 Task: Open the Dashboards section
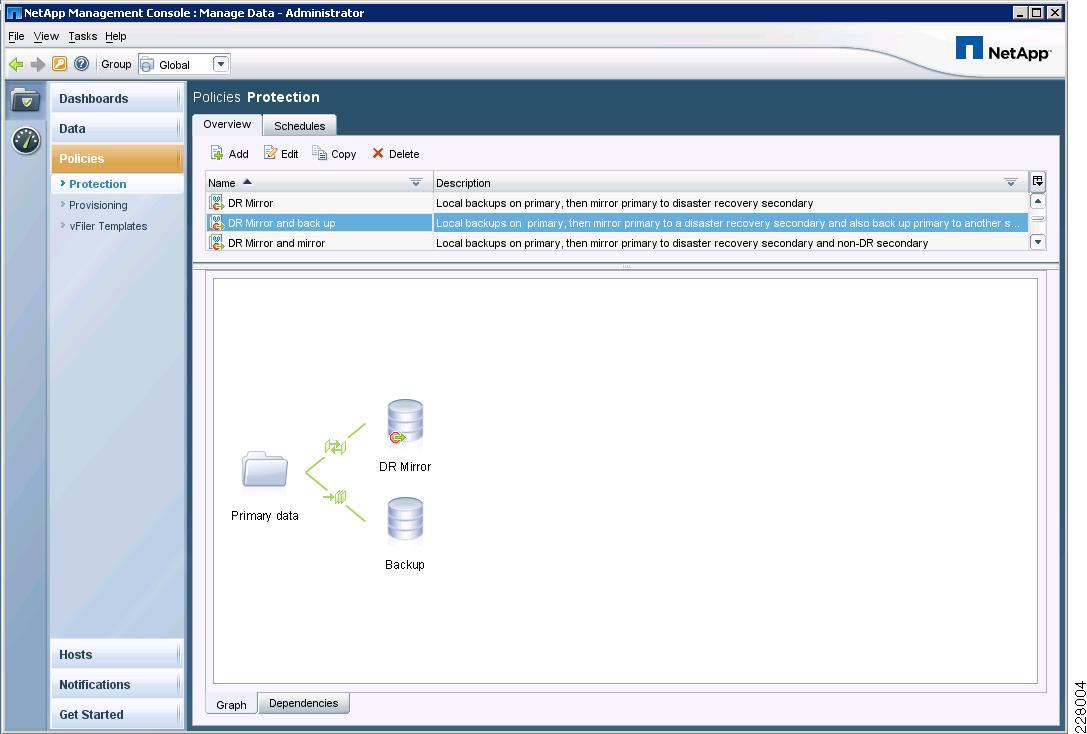(116, 98)
